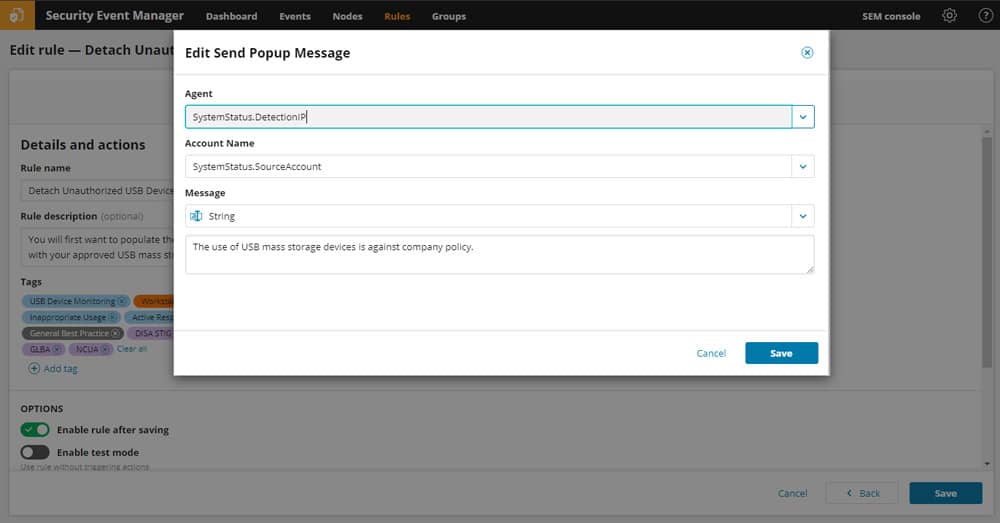Open the Dashboard menu tab
Viewport: 1000px width, 523px height.
pos(232,16)
